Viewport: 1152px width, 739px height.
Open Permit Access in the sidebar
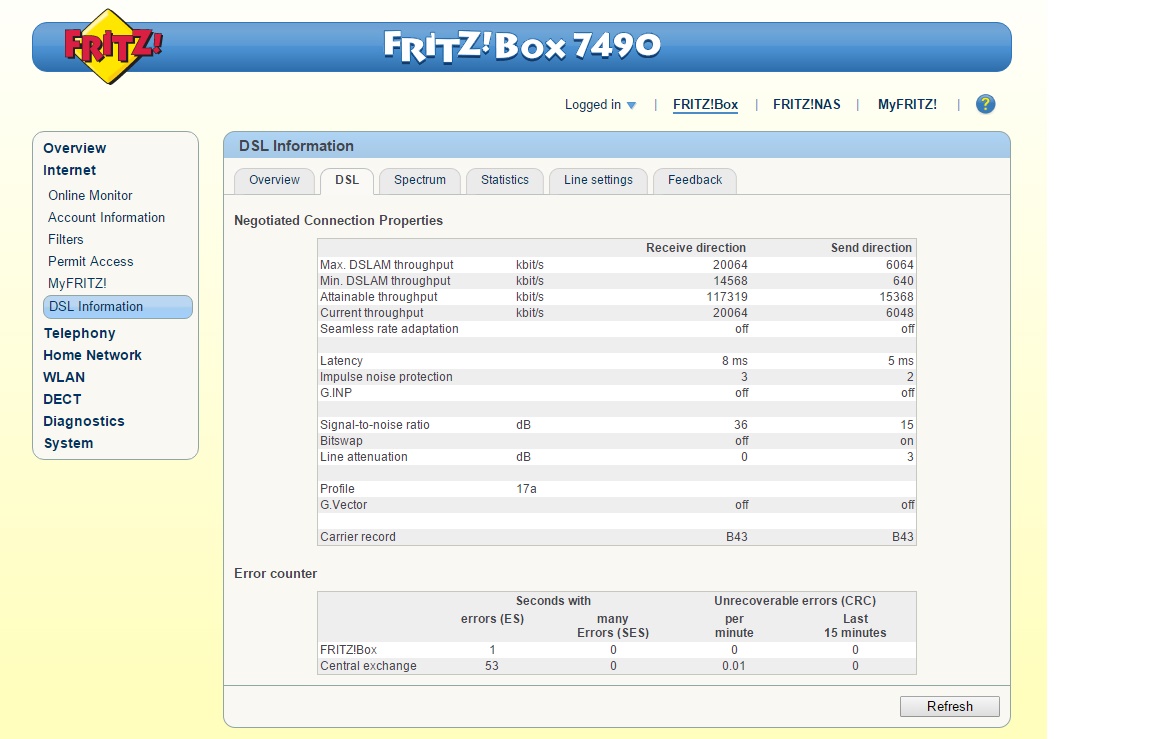coord(90,261)
